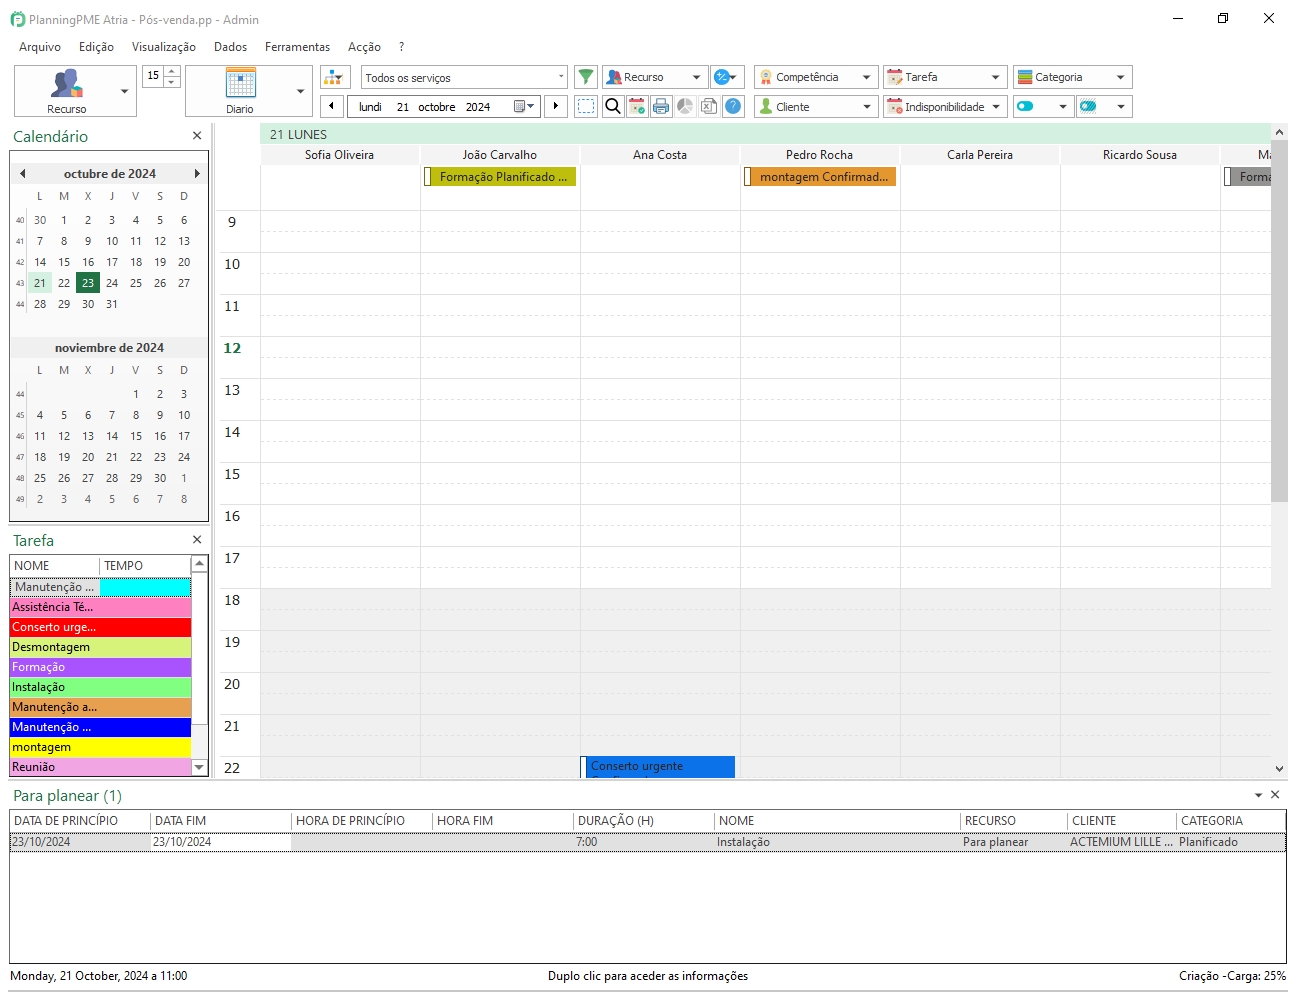Click the Tarefa list down arrow
The width and height of the screenshot is (1296, 992).
point(199,767)
